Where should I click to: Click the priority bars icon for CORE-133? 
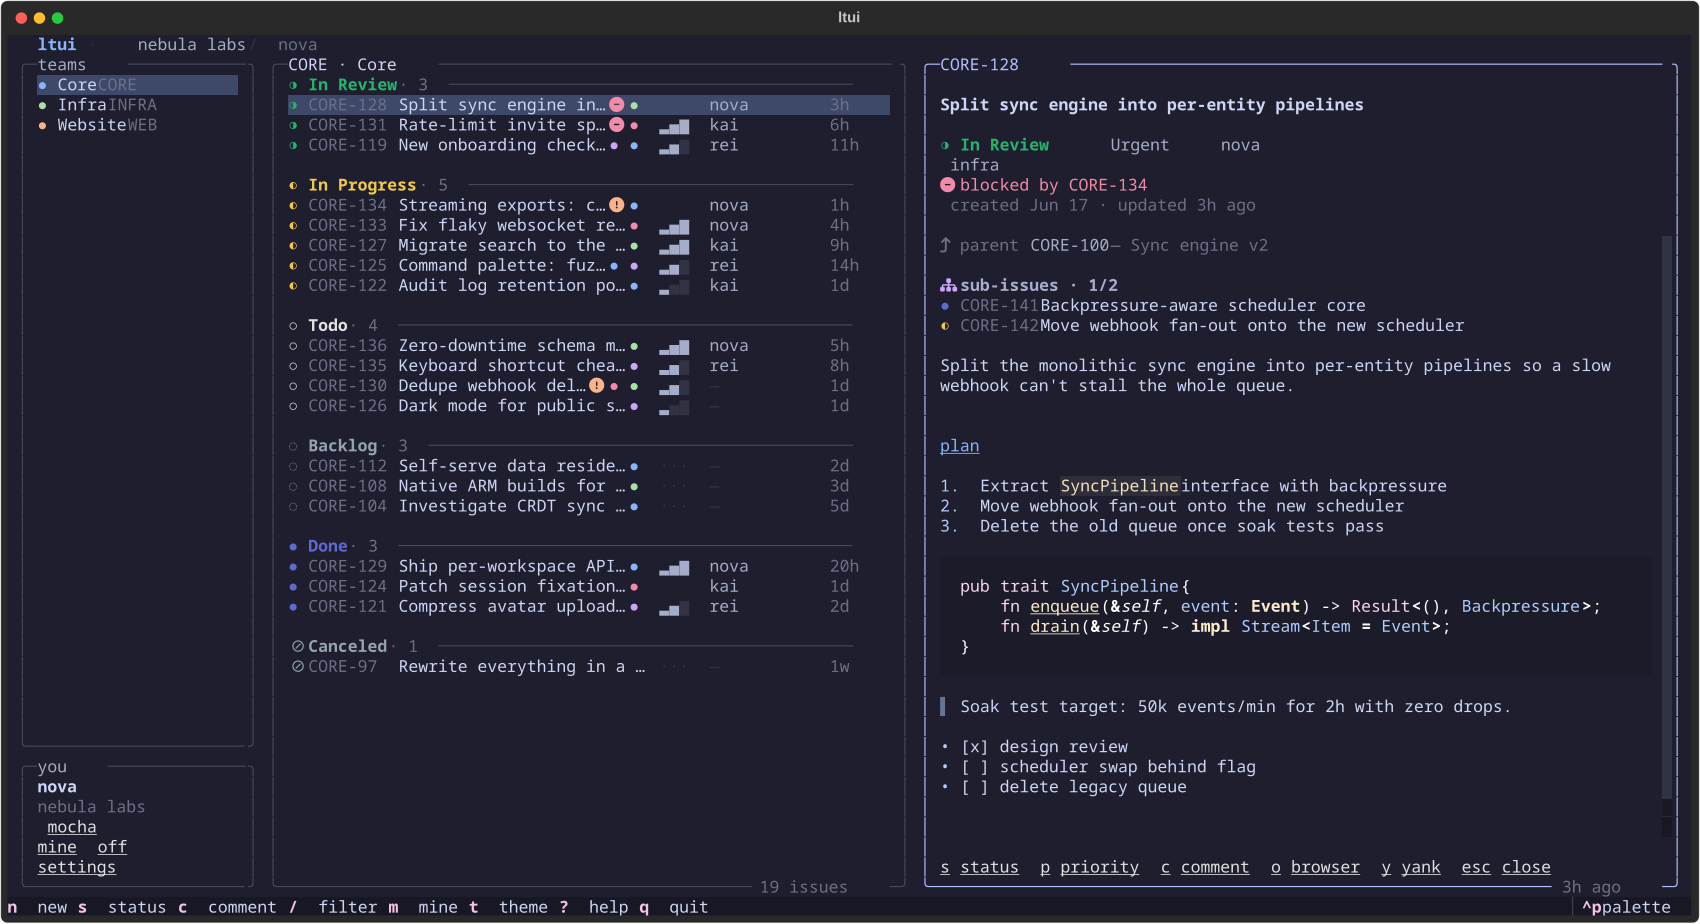click(674, 226)
